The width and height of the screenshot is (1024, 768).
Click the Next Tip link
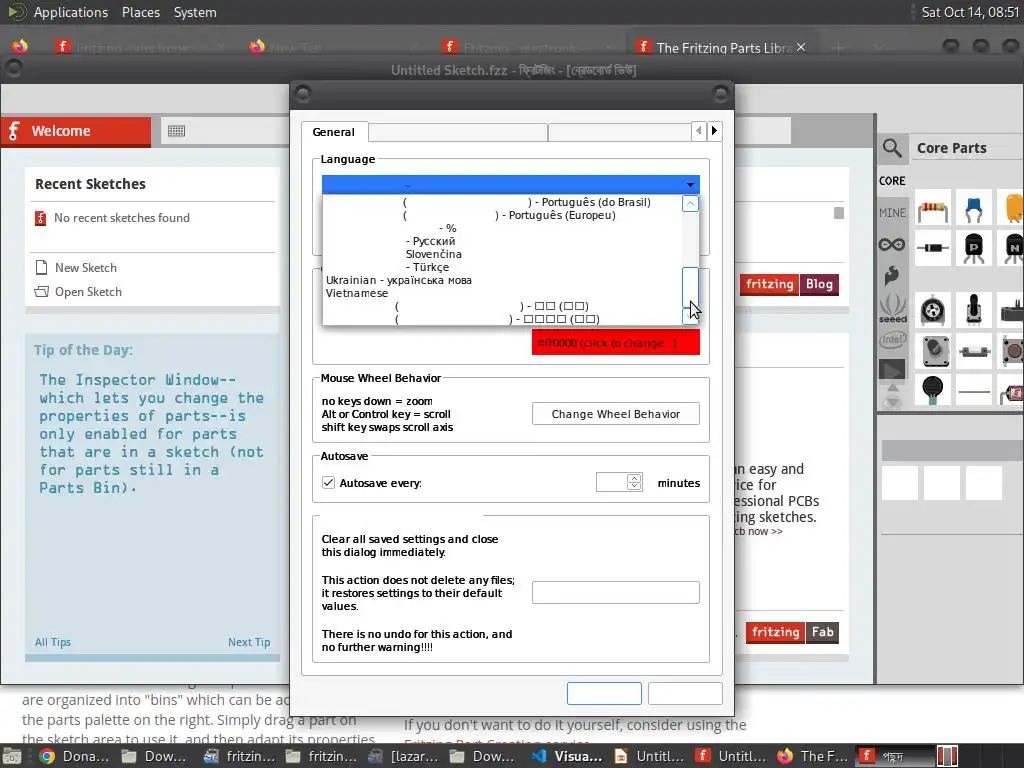249,642
